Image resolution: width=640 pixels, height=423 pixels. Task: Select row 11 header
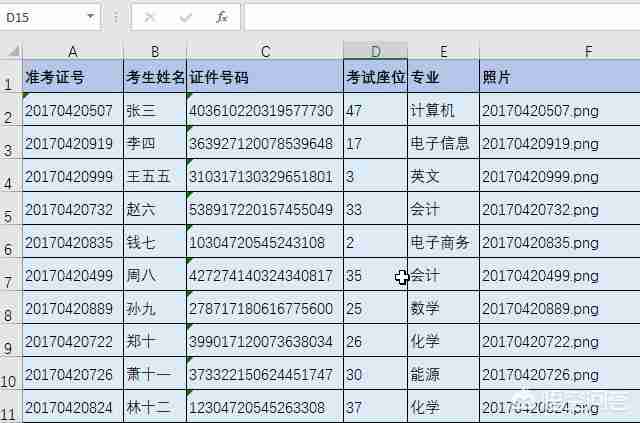pyautogui.click(x=11, y=408)
